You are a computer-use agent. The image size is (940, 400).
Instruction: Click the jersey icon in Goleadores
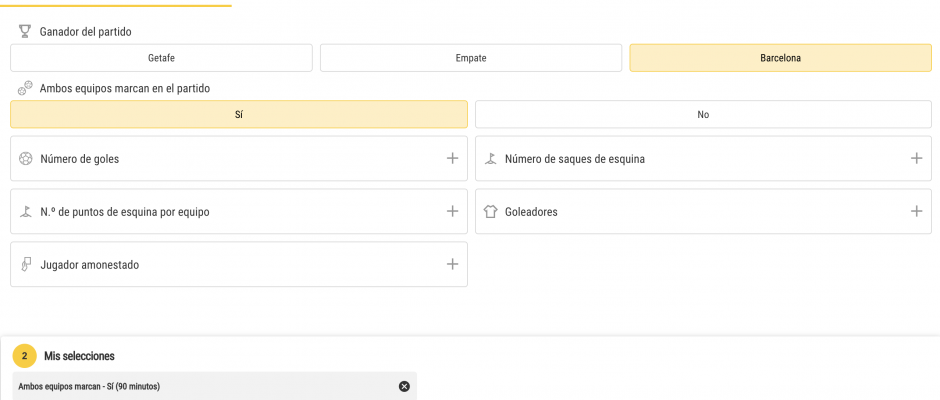pyautogui.click(x=490, y=212)
